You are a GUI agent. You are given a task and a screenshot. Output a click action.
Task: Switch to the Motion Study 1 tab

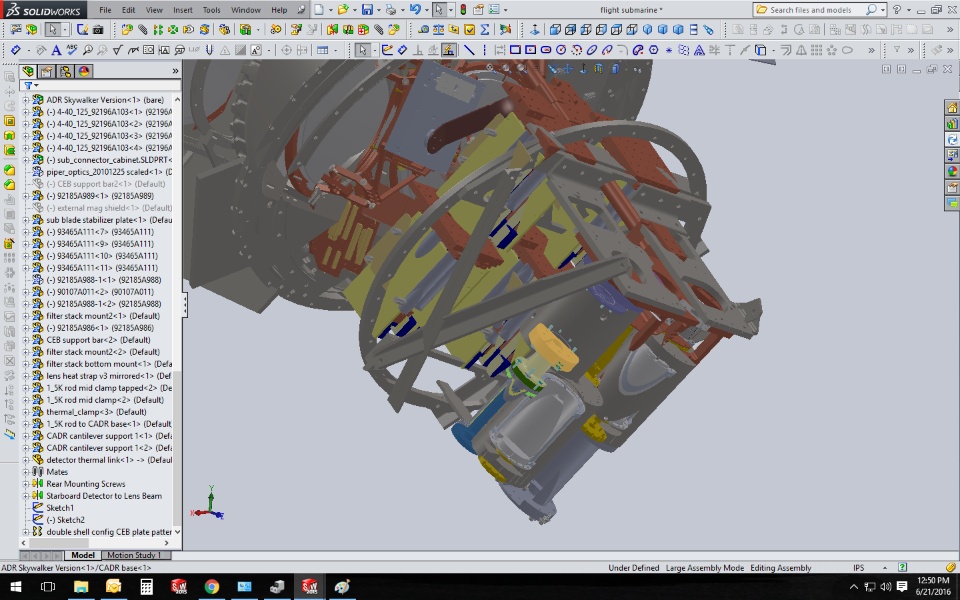[x=134, y=555]
